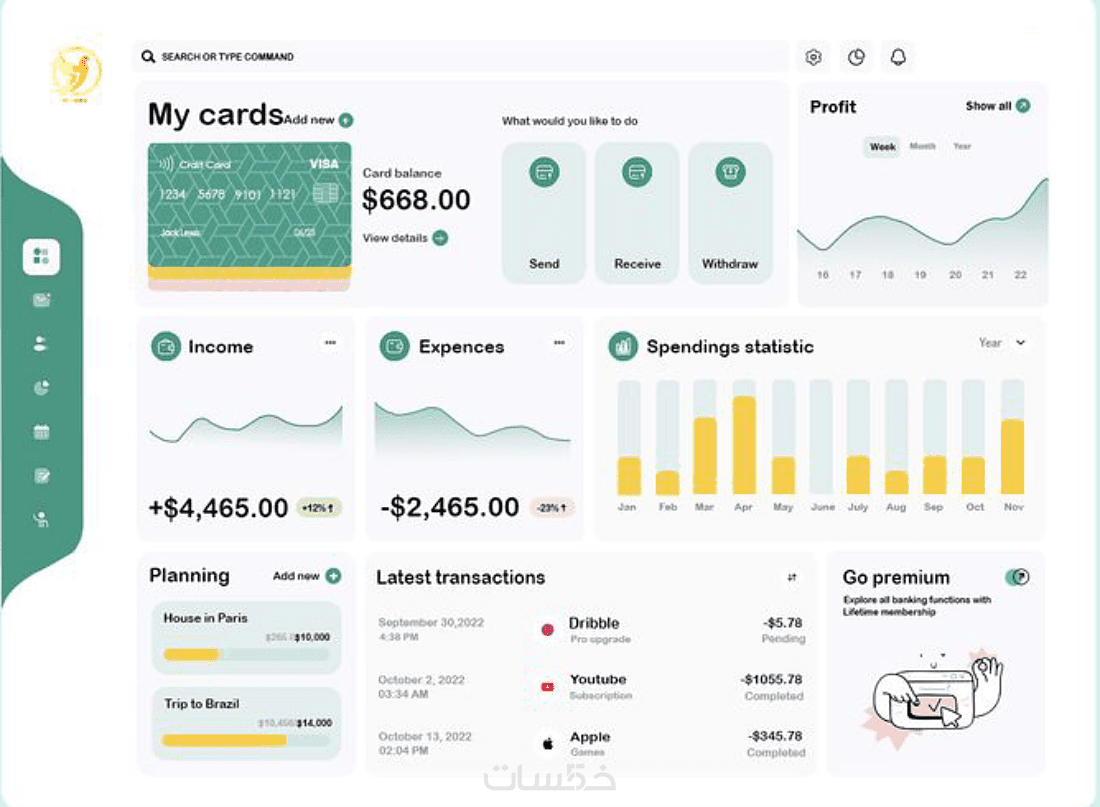Click plus icon next to My cards Add new
This screenshot has width=1100, height=807.
pyautogui.click(x=346, y=120)
